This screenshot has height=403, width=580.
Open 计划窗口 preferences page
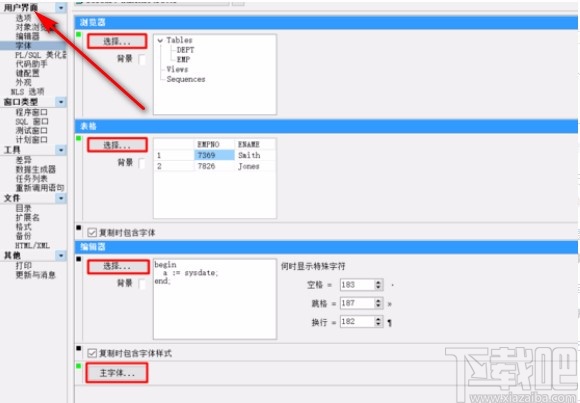tap(31, 140)
